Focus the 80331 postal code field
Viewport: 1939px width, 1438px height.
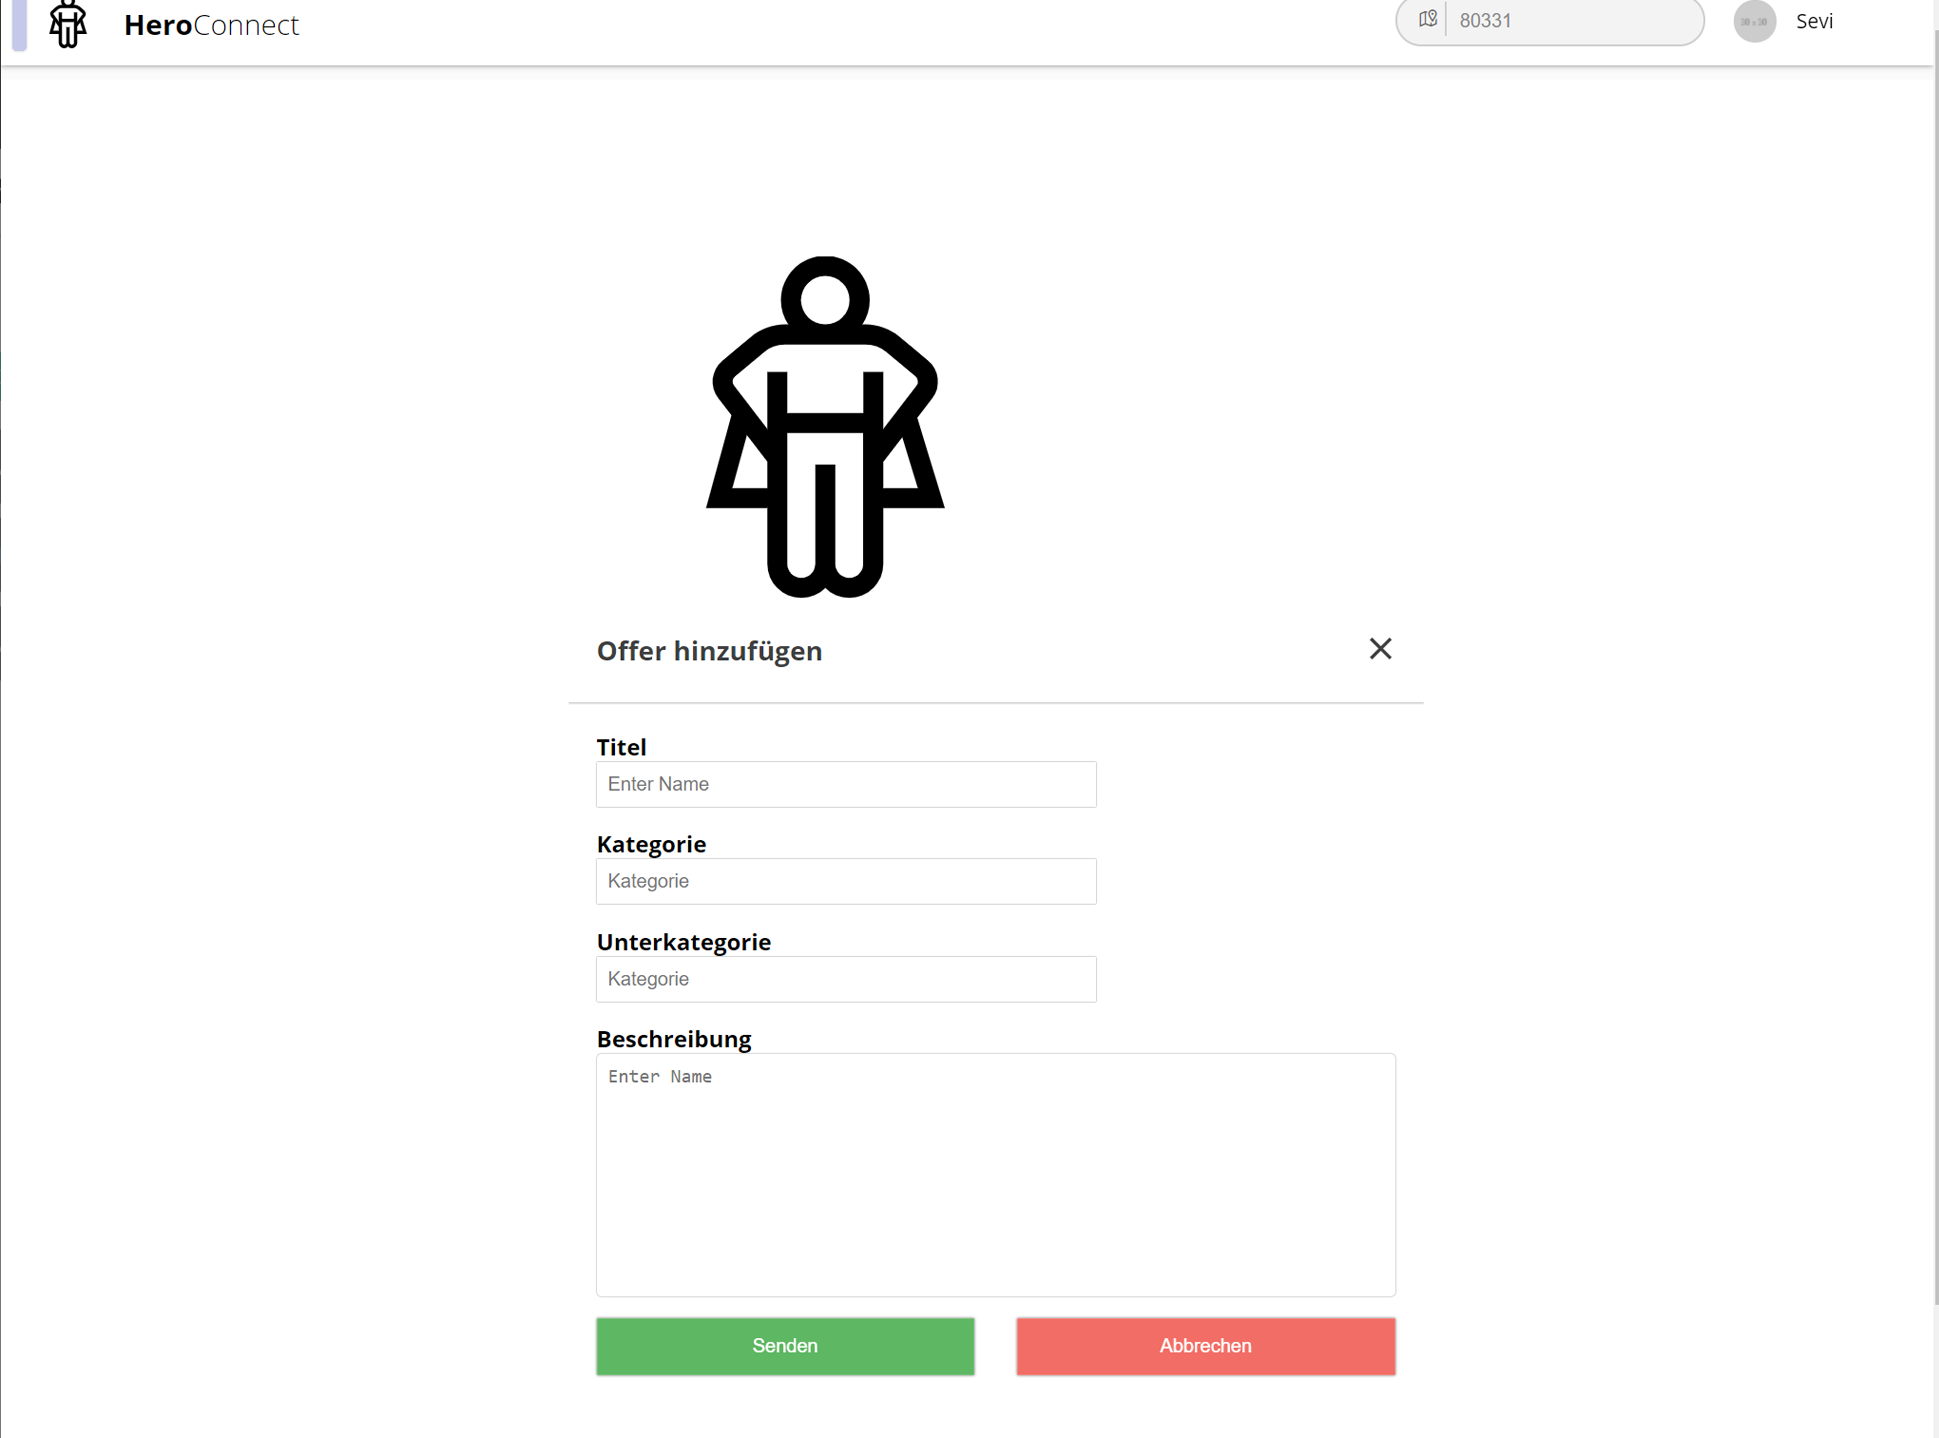[x=1570, y=21]
